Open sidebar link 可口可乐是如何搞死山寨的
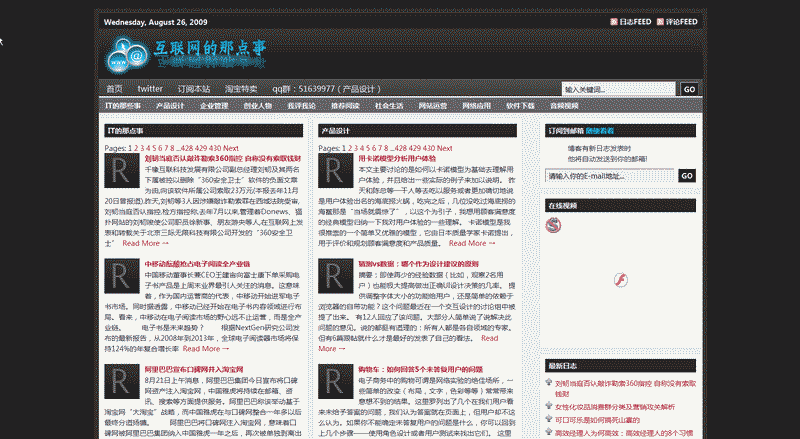800x439 pixels. (597, 420)
